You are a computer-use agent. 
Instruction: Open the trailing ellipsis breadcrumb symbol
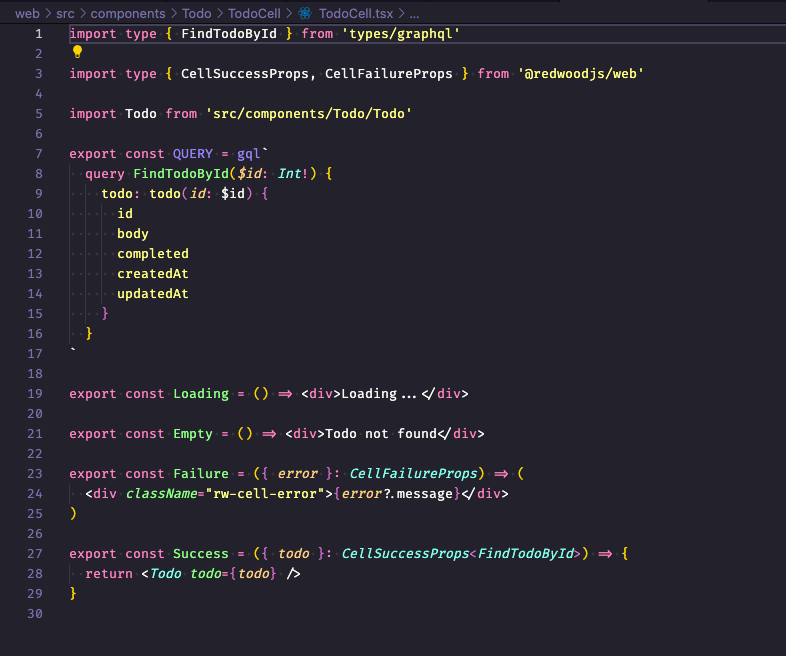click(x=414, y=14)
